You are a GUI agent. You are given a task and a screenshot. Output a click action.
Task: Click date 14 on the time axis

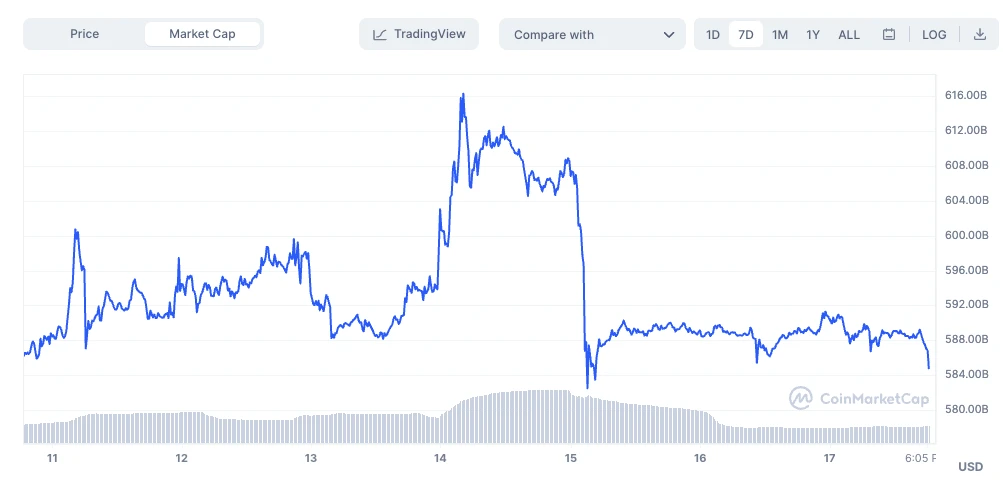(440, 458)
